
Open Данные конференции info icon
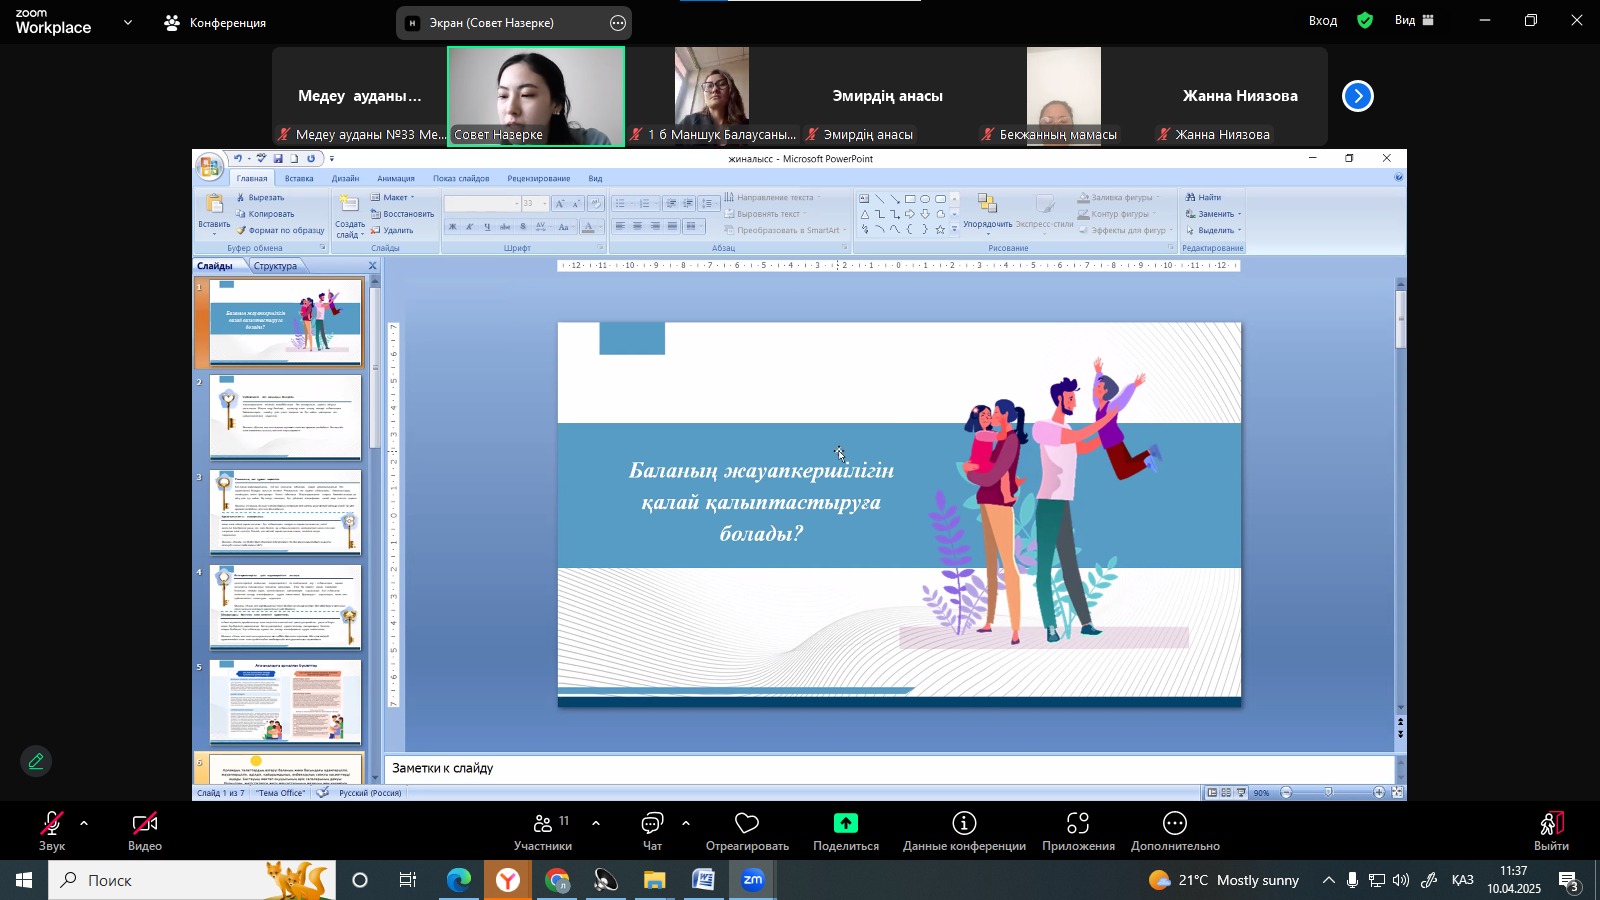pos(964,824)
